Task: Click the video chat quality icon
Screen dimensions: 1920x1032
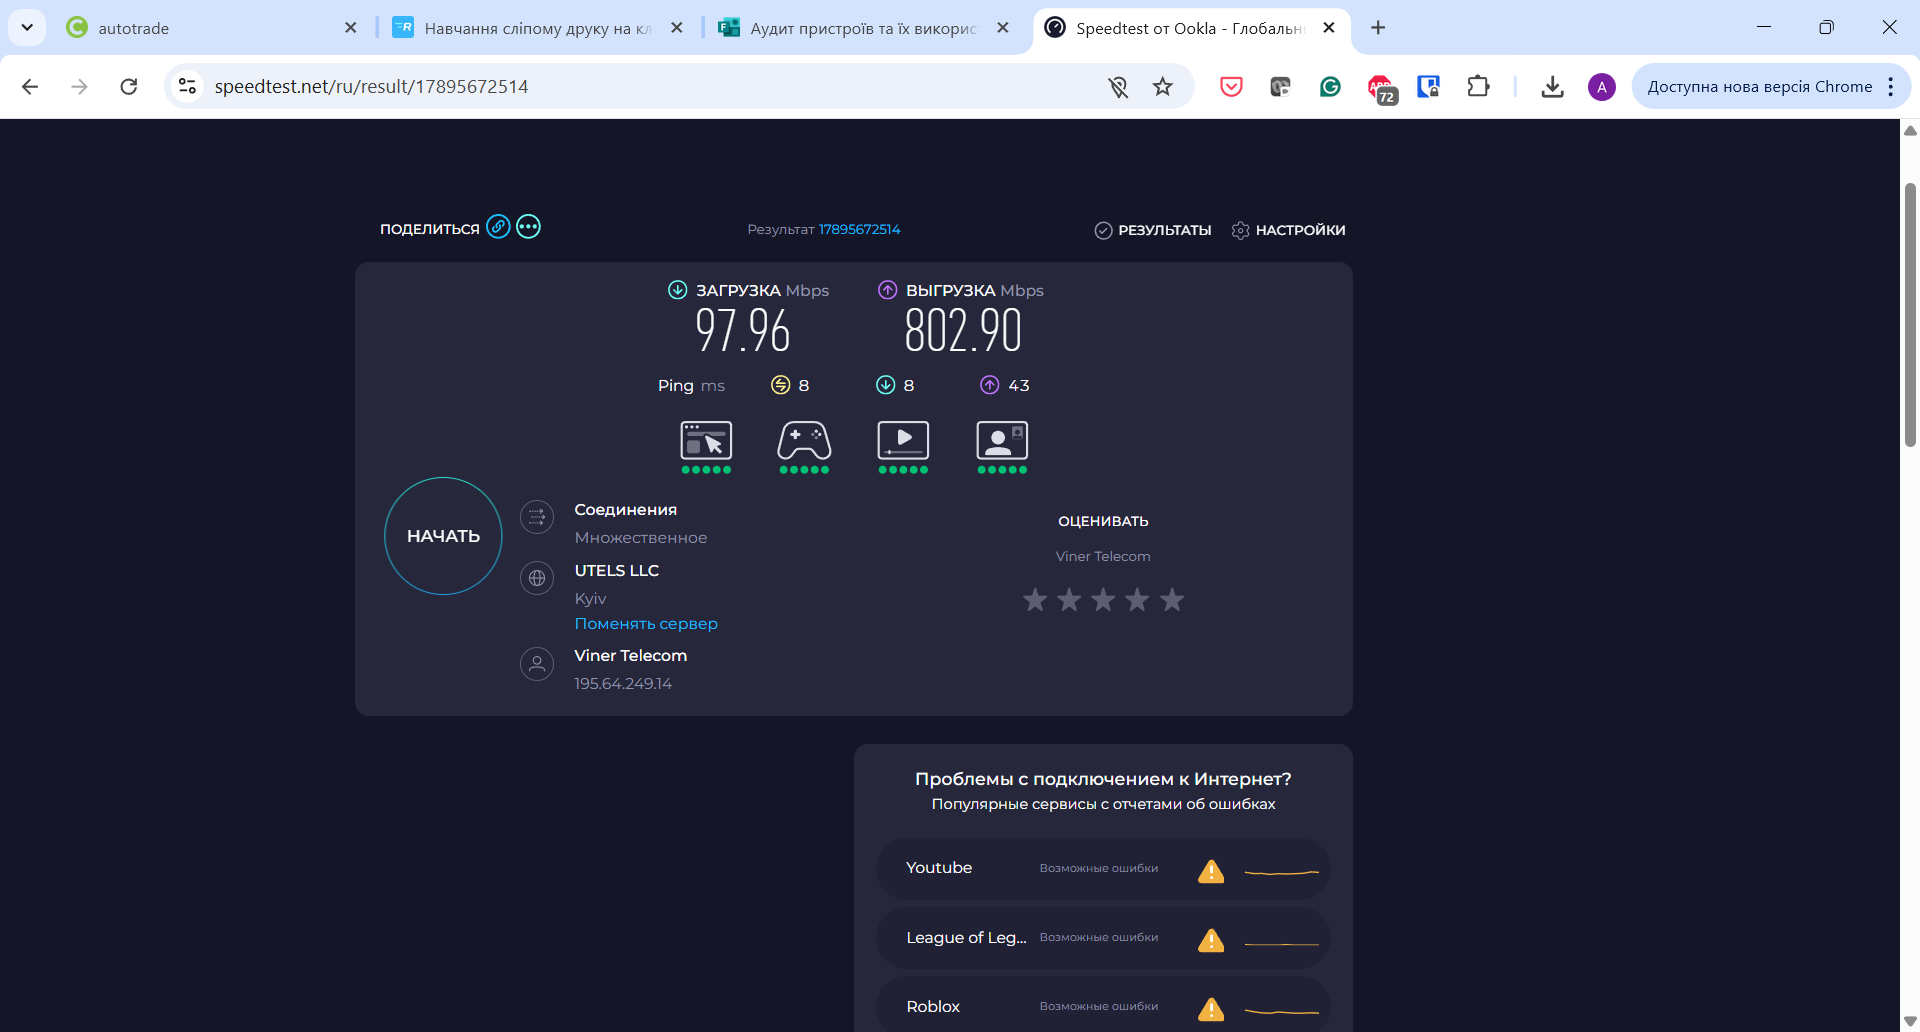Action: (1002, 441)
